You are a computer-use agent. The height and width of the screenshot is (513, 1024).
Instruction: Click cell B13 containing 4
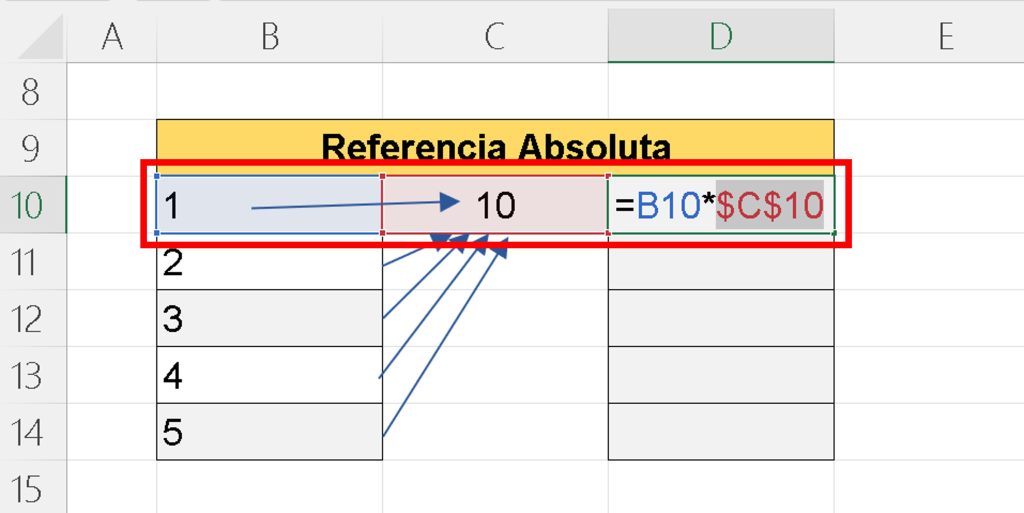pos(270,375)
